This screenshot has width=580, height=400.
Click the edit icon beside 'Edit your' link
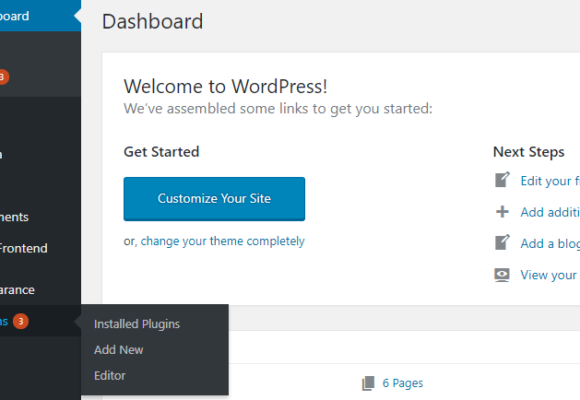[502, 180]
